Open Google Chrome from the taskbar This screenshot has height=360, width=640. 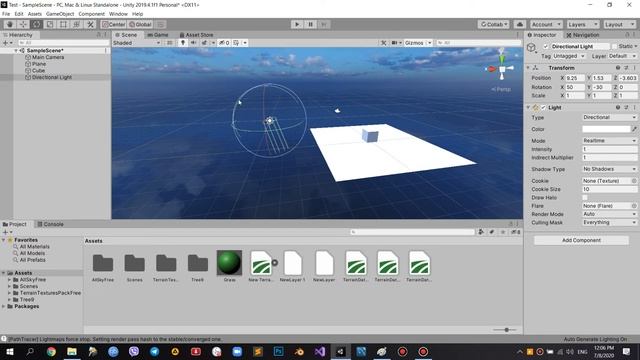(51, 351)
